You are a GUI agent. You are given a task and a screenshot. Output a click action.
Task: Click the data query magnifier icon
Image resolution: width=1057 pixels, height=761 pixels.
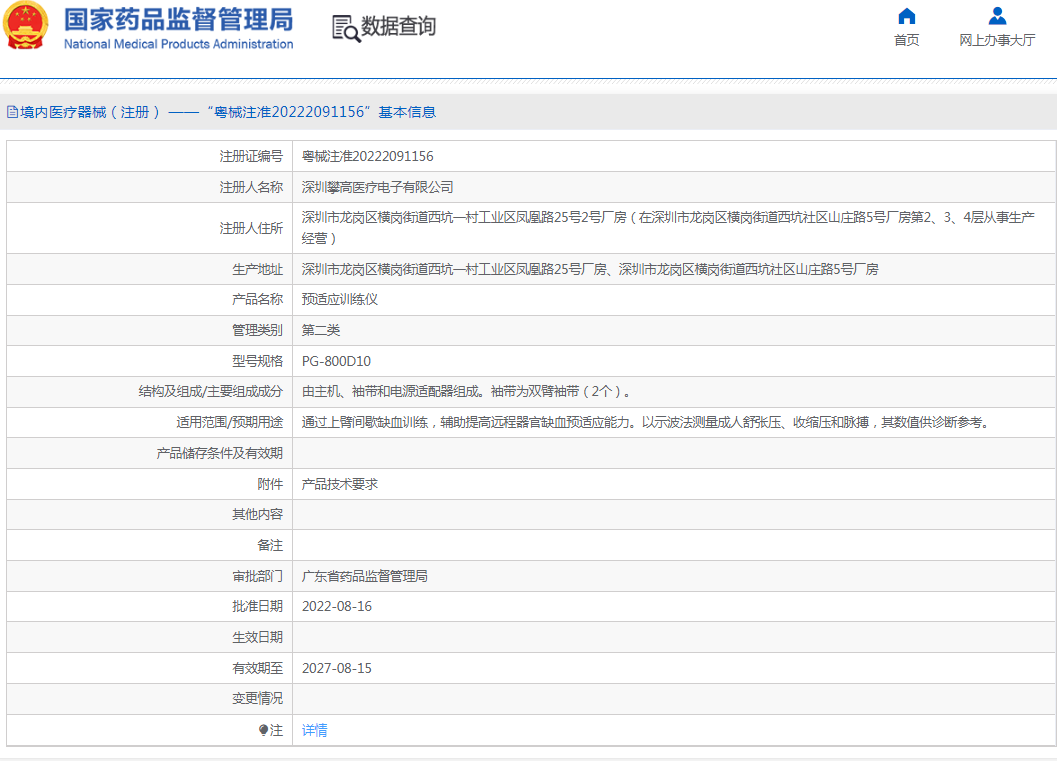point(345,28)
